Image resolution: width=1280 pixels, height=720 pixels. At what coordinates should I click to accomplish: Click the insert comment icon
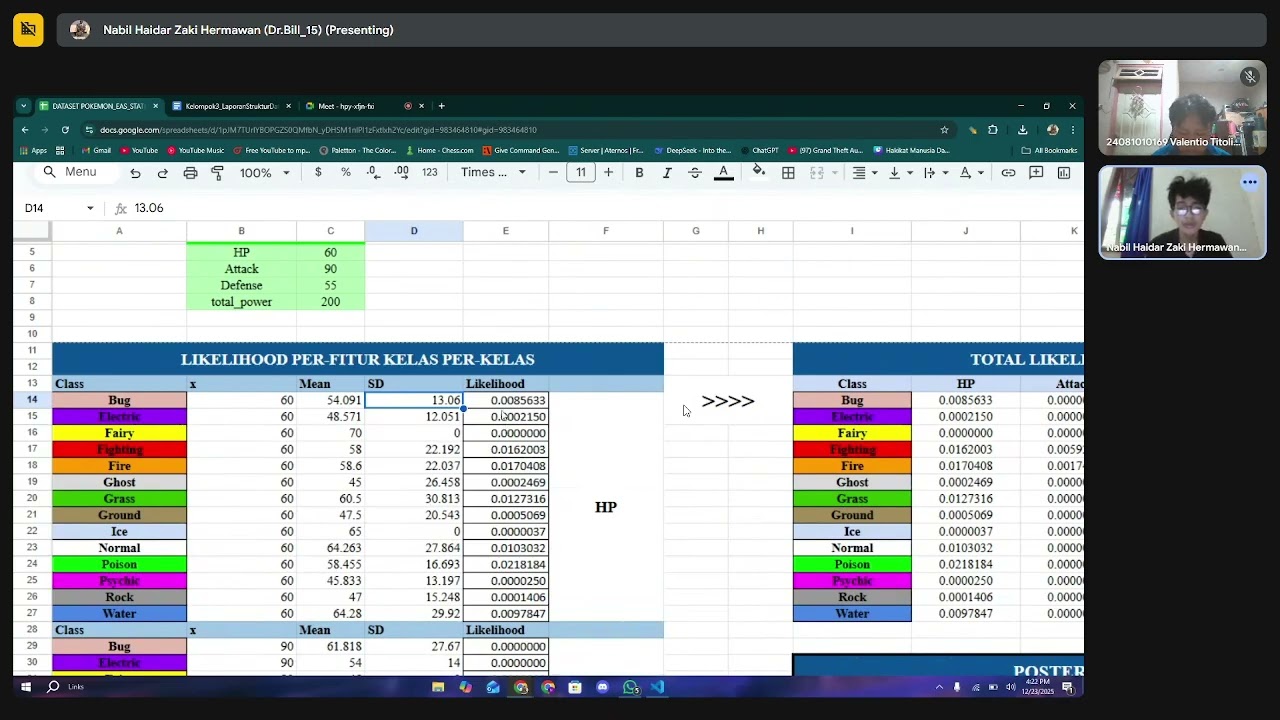[1036, 173]
